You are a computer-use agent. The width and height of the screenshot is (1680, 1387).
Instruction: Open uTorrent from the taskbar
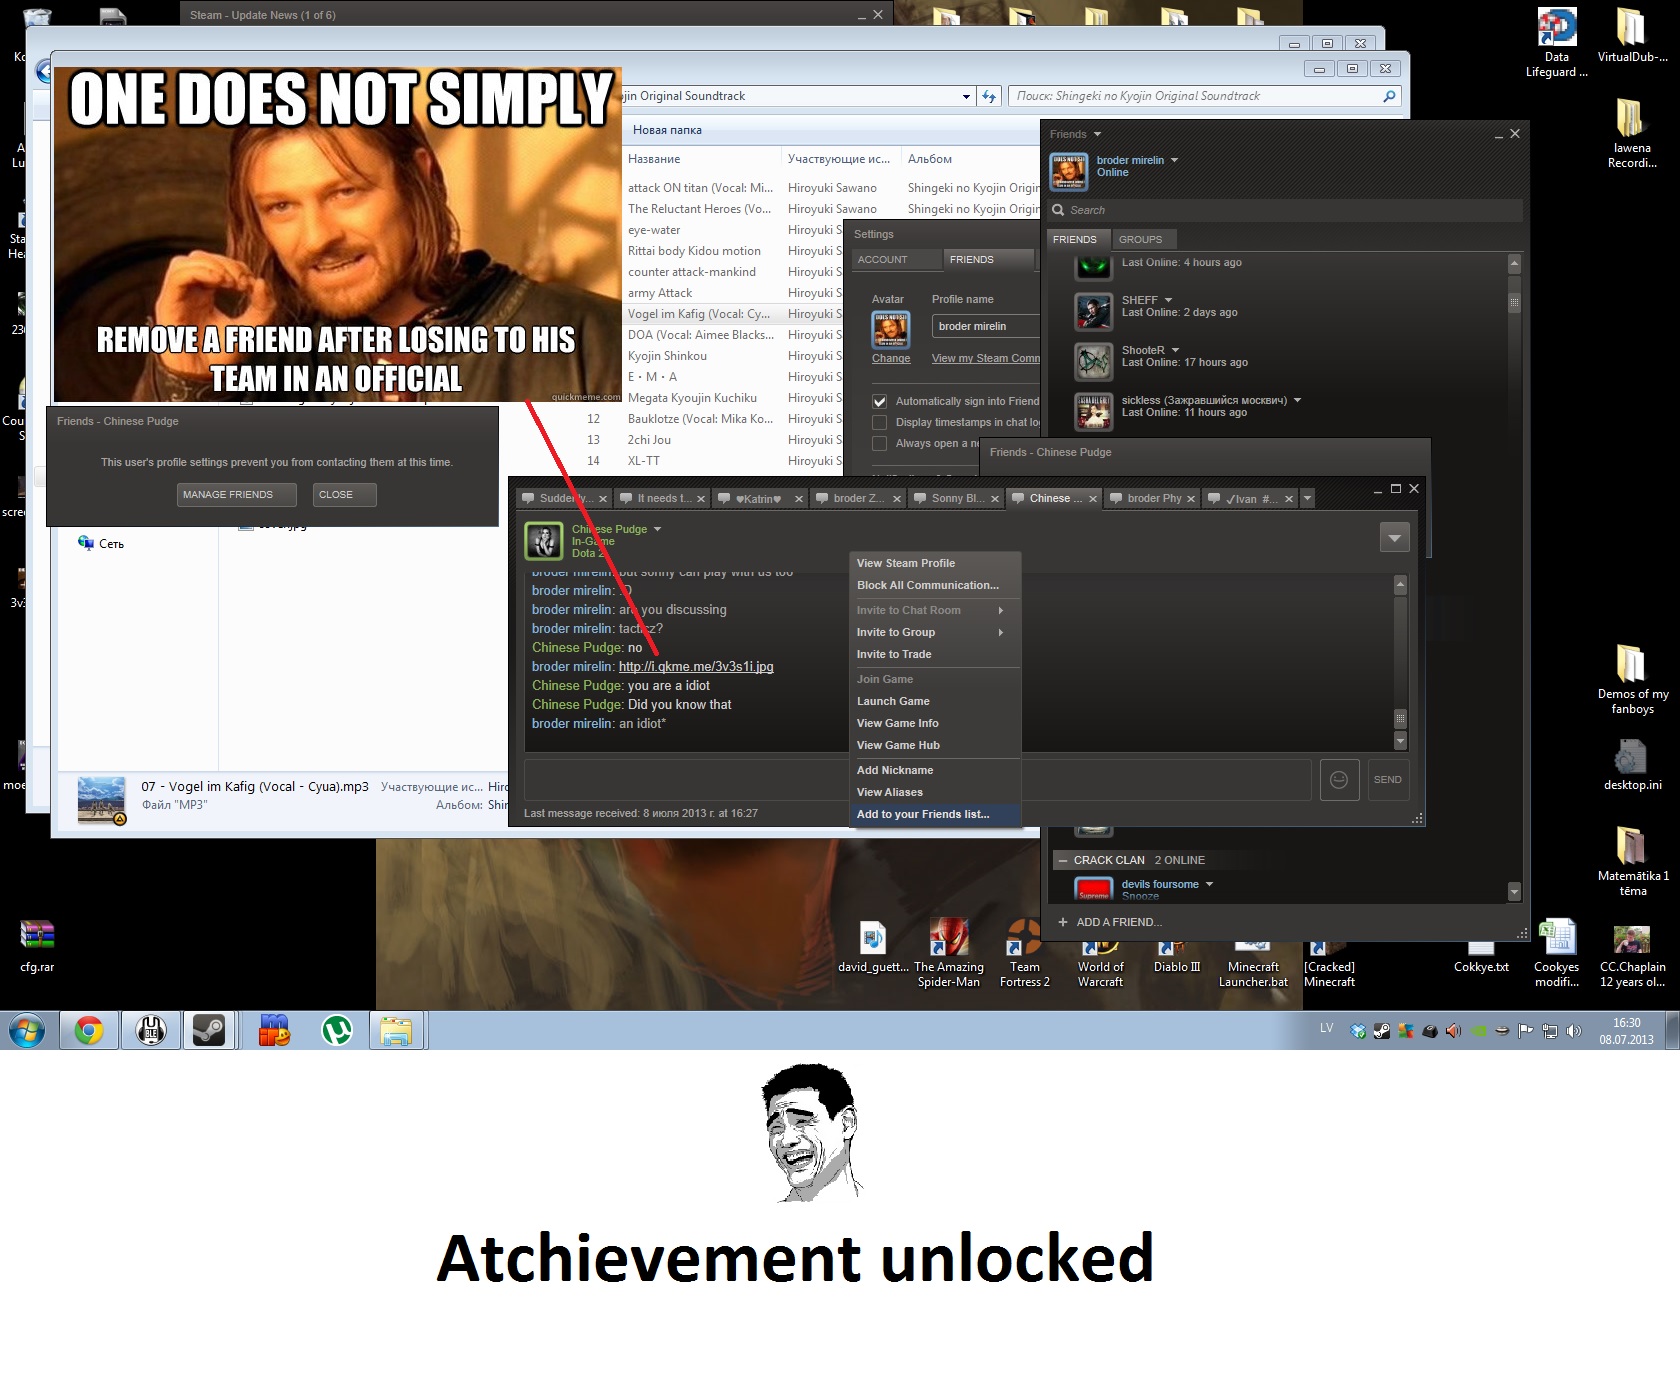click(336, 1030)
